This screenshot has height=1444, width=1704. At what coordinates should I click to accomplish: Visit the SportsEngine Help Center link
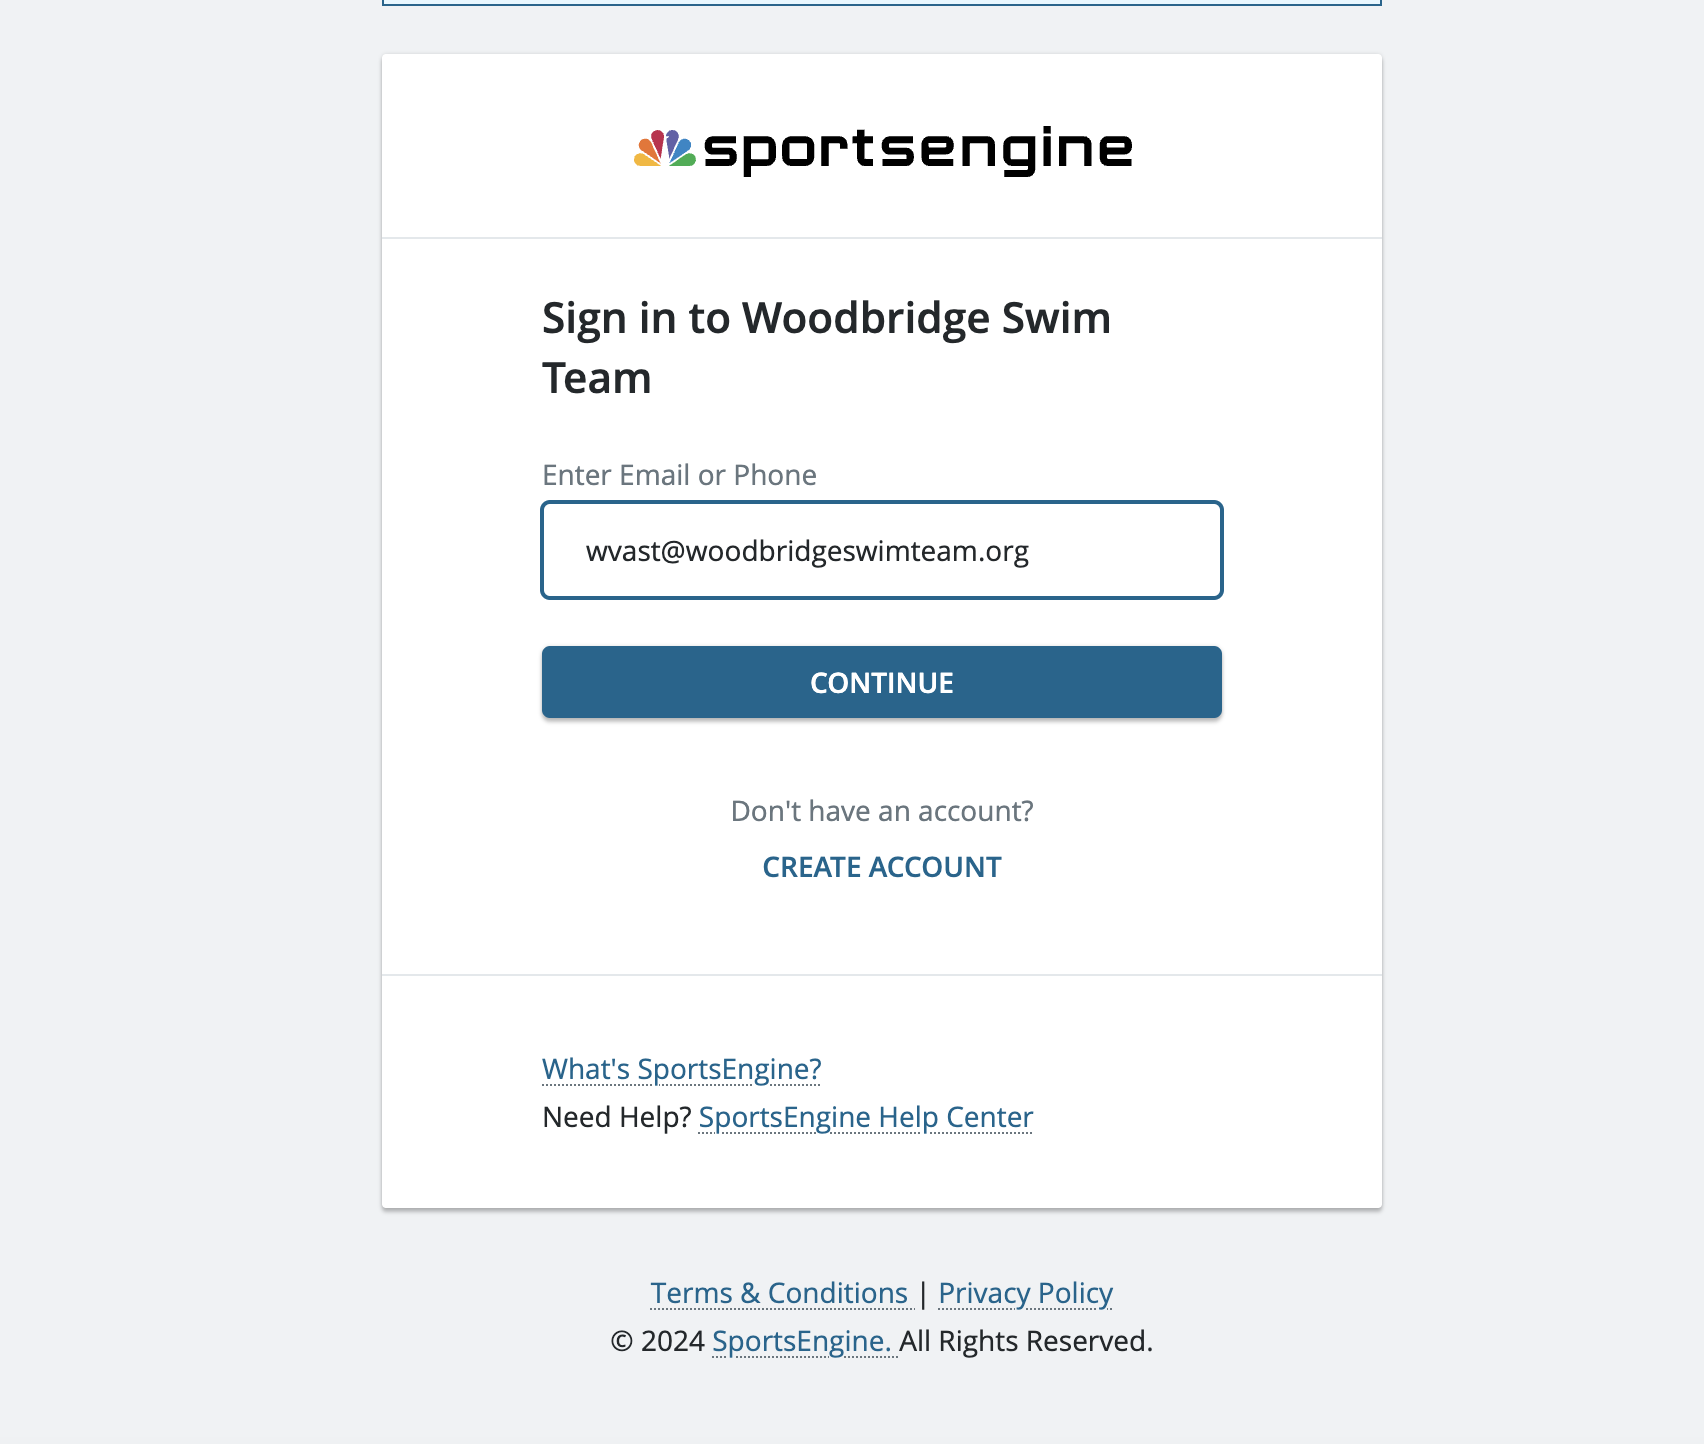coord(865,1117)
